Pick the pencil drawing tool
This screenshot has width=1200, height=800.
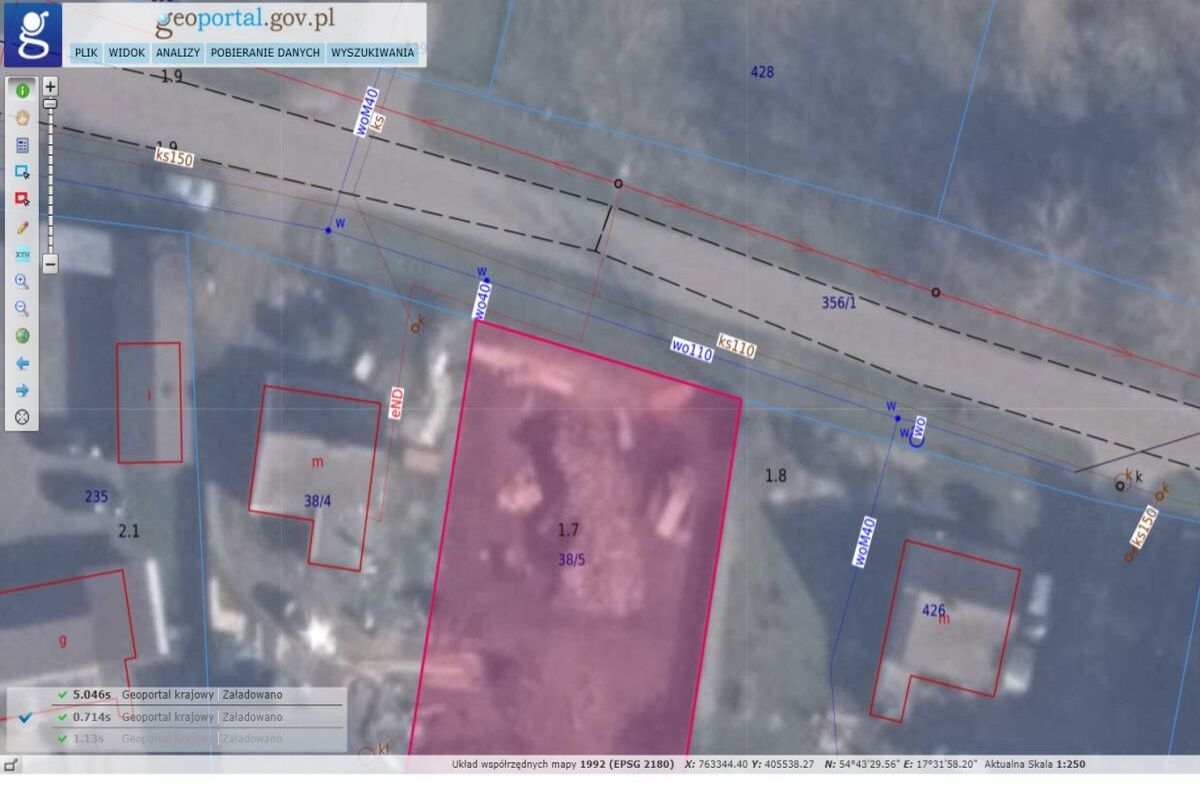(x=22, y=227)
